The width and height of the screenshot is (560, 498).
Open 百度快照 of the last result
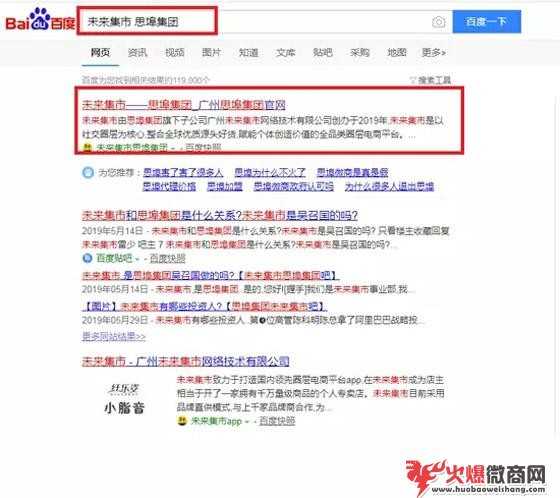[277, 421]
